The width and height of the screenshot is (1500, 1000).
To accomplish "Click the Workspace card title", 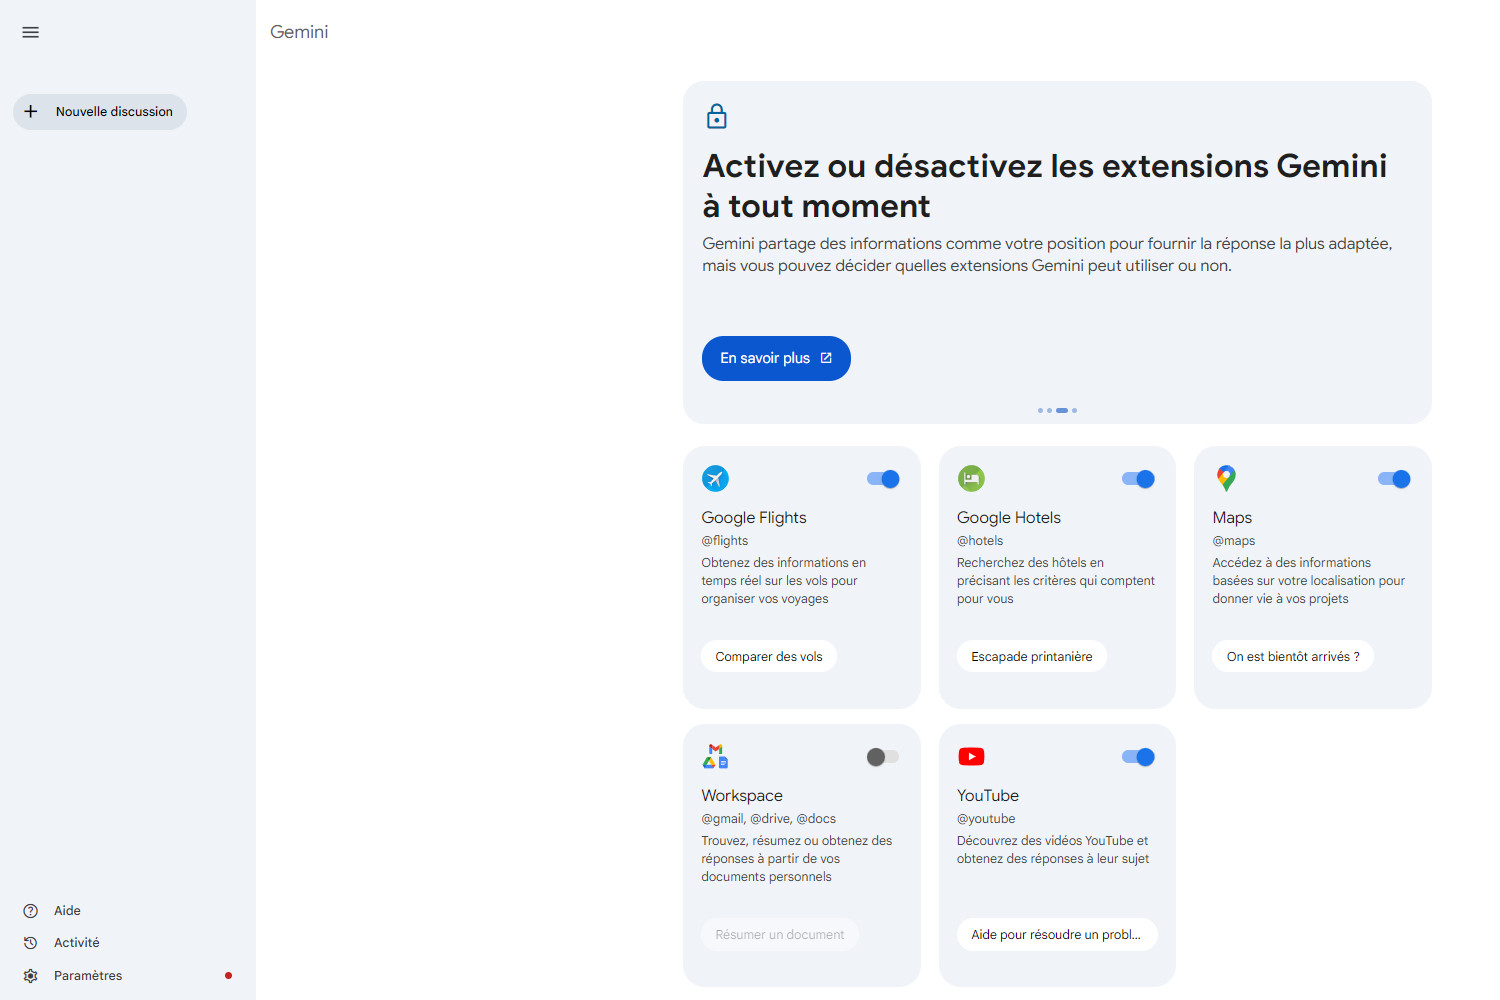I will coord(742,795).
